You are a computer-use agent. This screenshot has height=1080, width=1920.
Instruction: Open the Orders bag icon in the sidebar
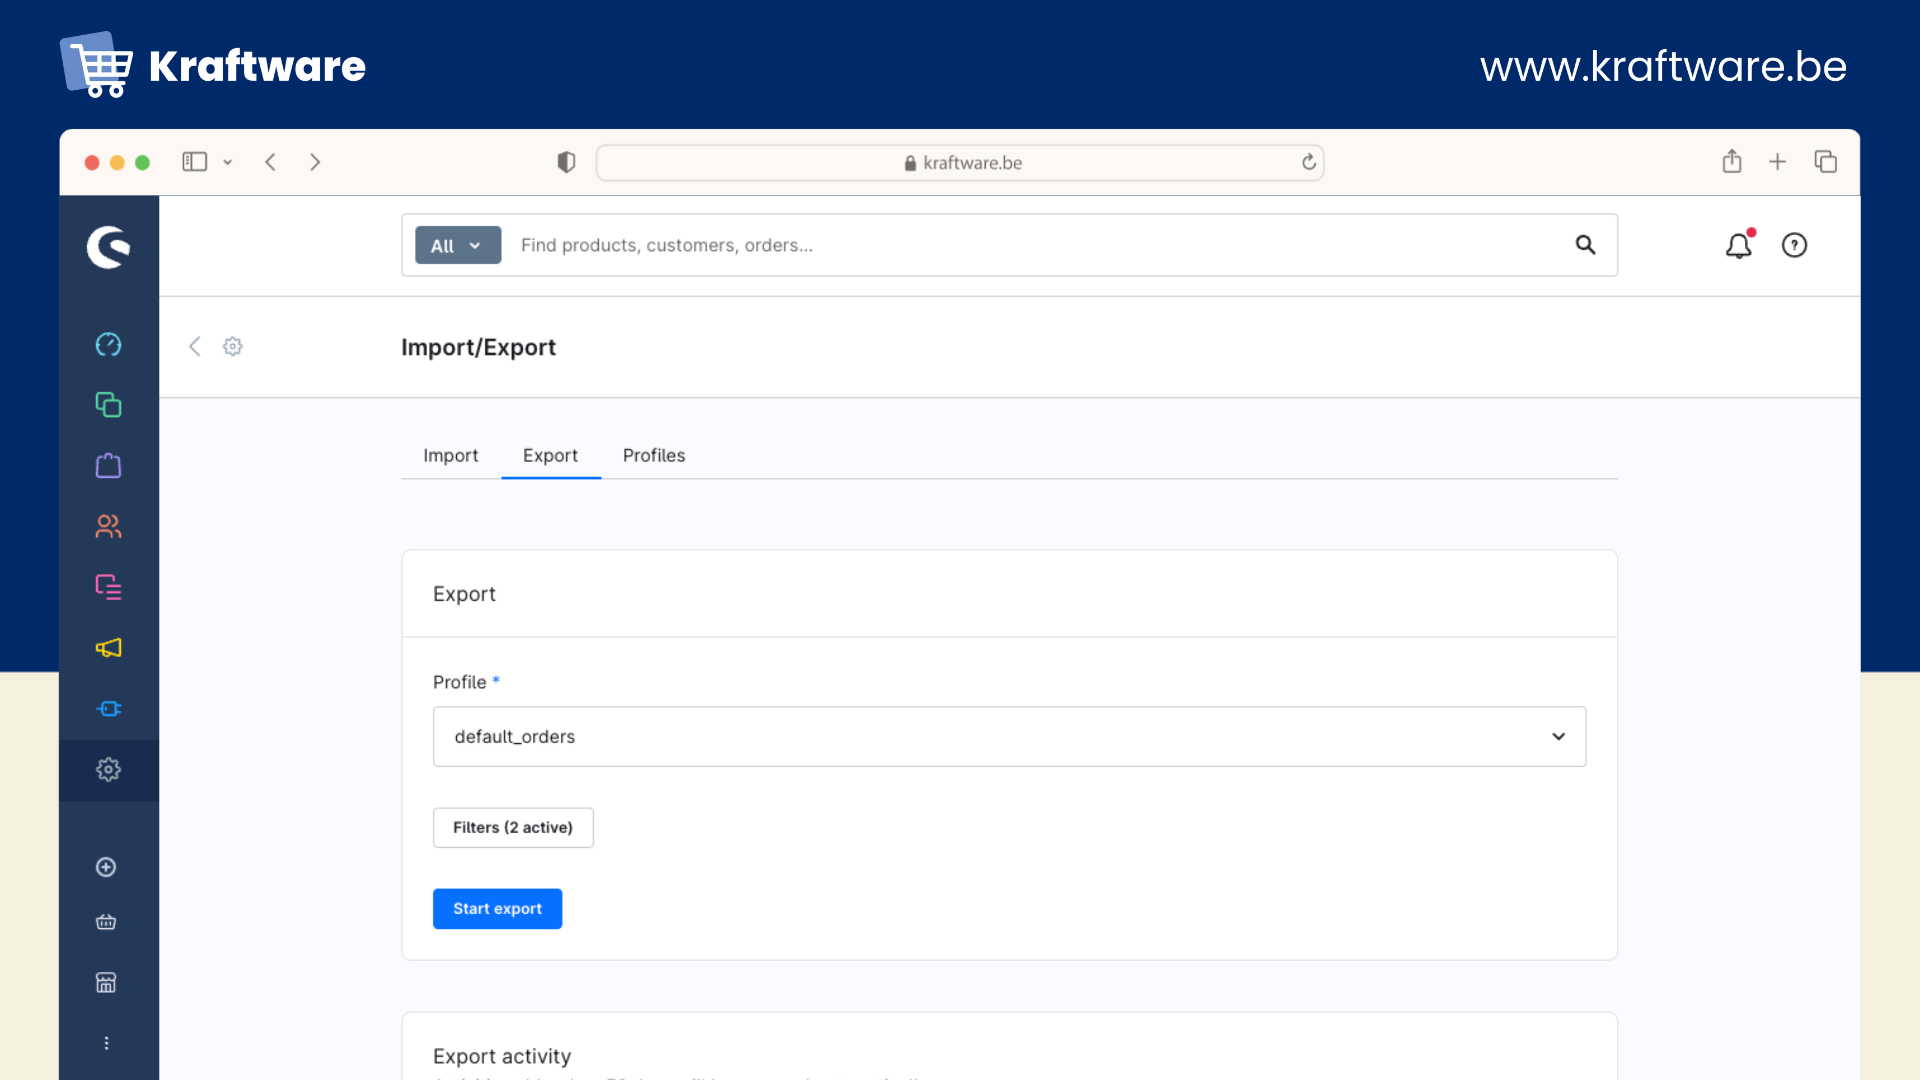(x=108, y=466)
